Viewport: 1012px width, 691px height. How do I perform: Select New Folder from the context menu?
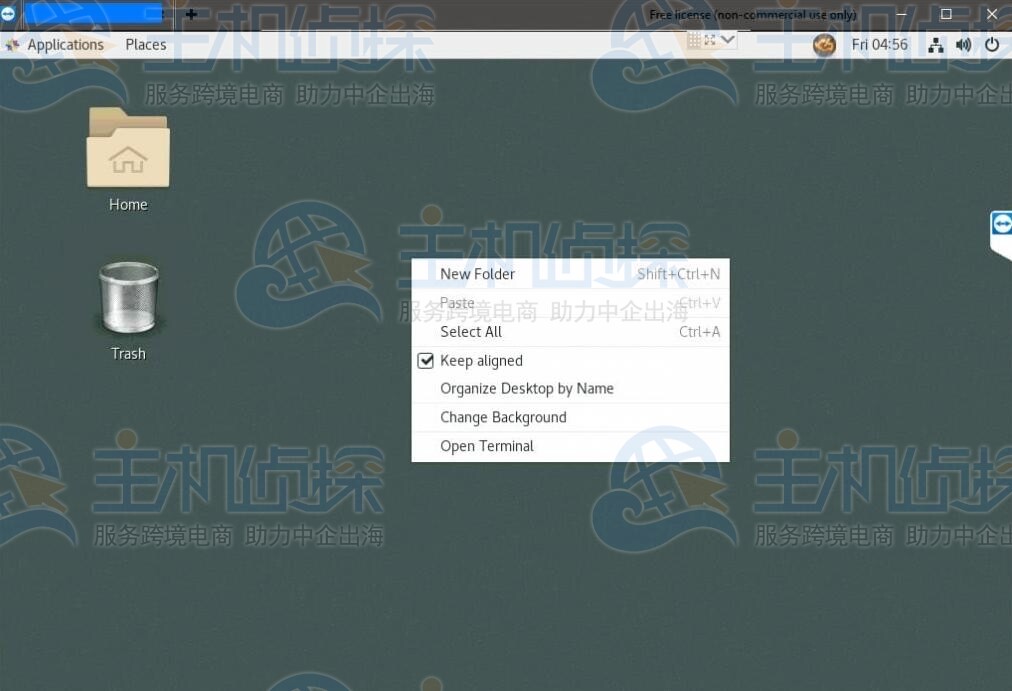click(478, 273)
